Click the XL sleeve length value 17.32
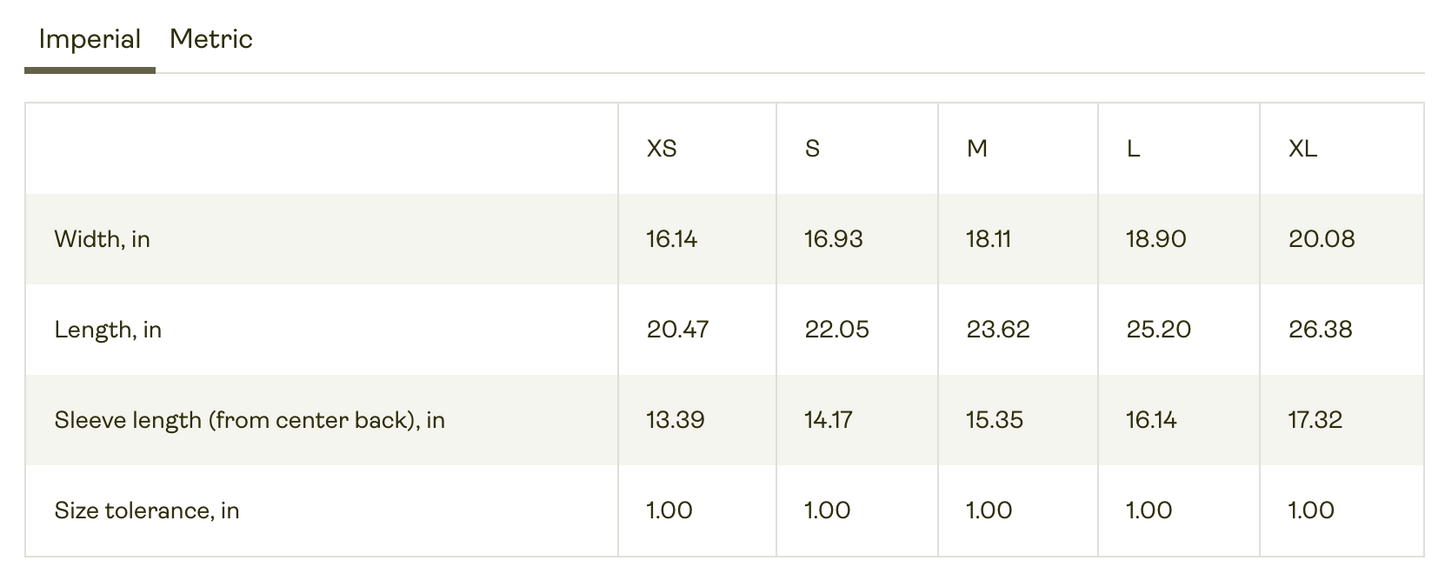 (x=1315, y=420)
